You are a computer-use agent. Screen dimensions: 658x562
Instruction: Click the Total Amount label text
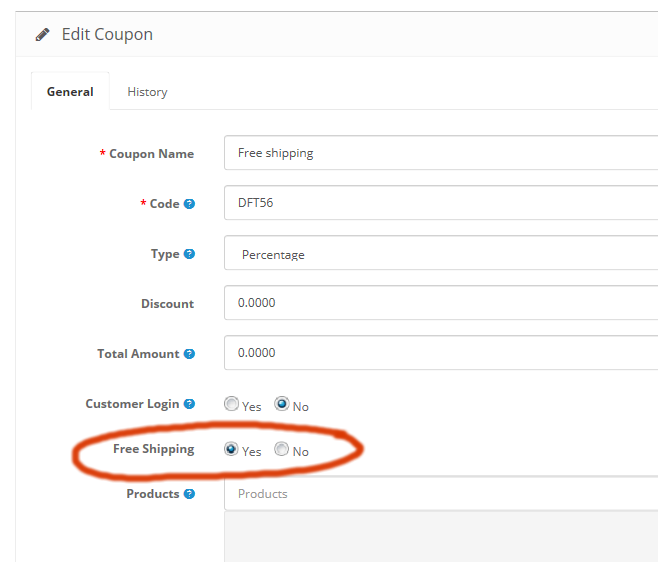tap(138, 354)
